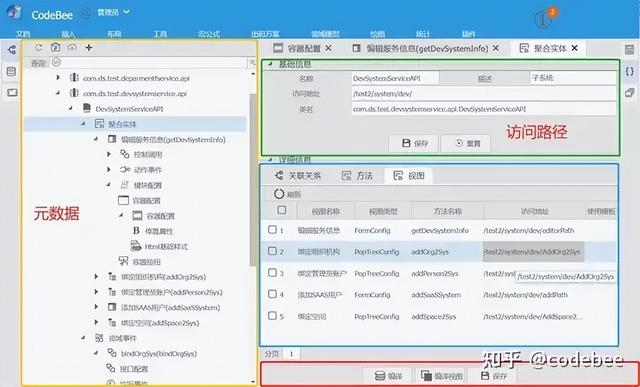Expand 绑定管理员账户(addPerson2Sys) node
Image resolution: width=640 pixels, height=387 pixels.
(96, 292)
